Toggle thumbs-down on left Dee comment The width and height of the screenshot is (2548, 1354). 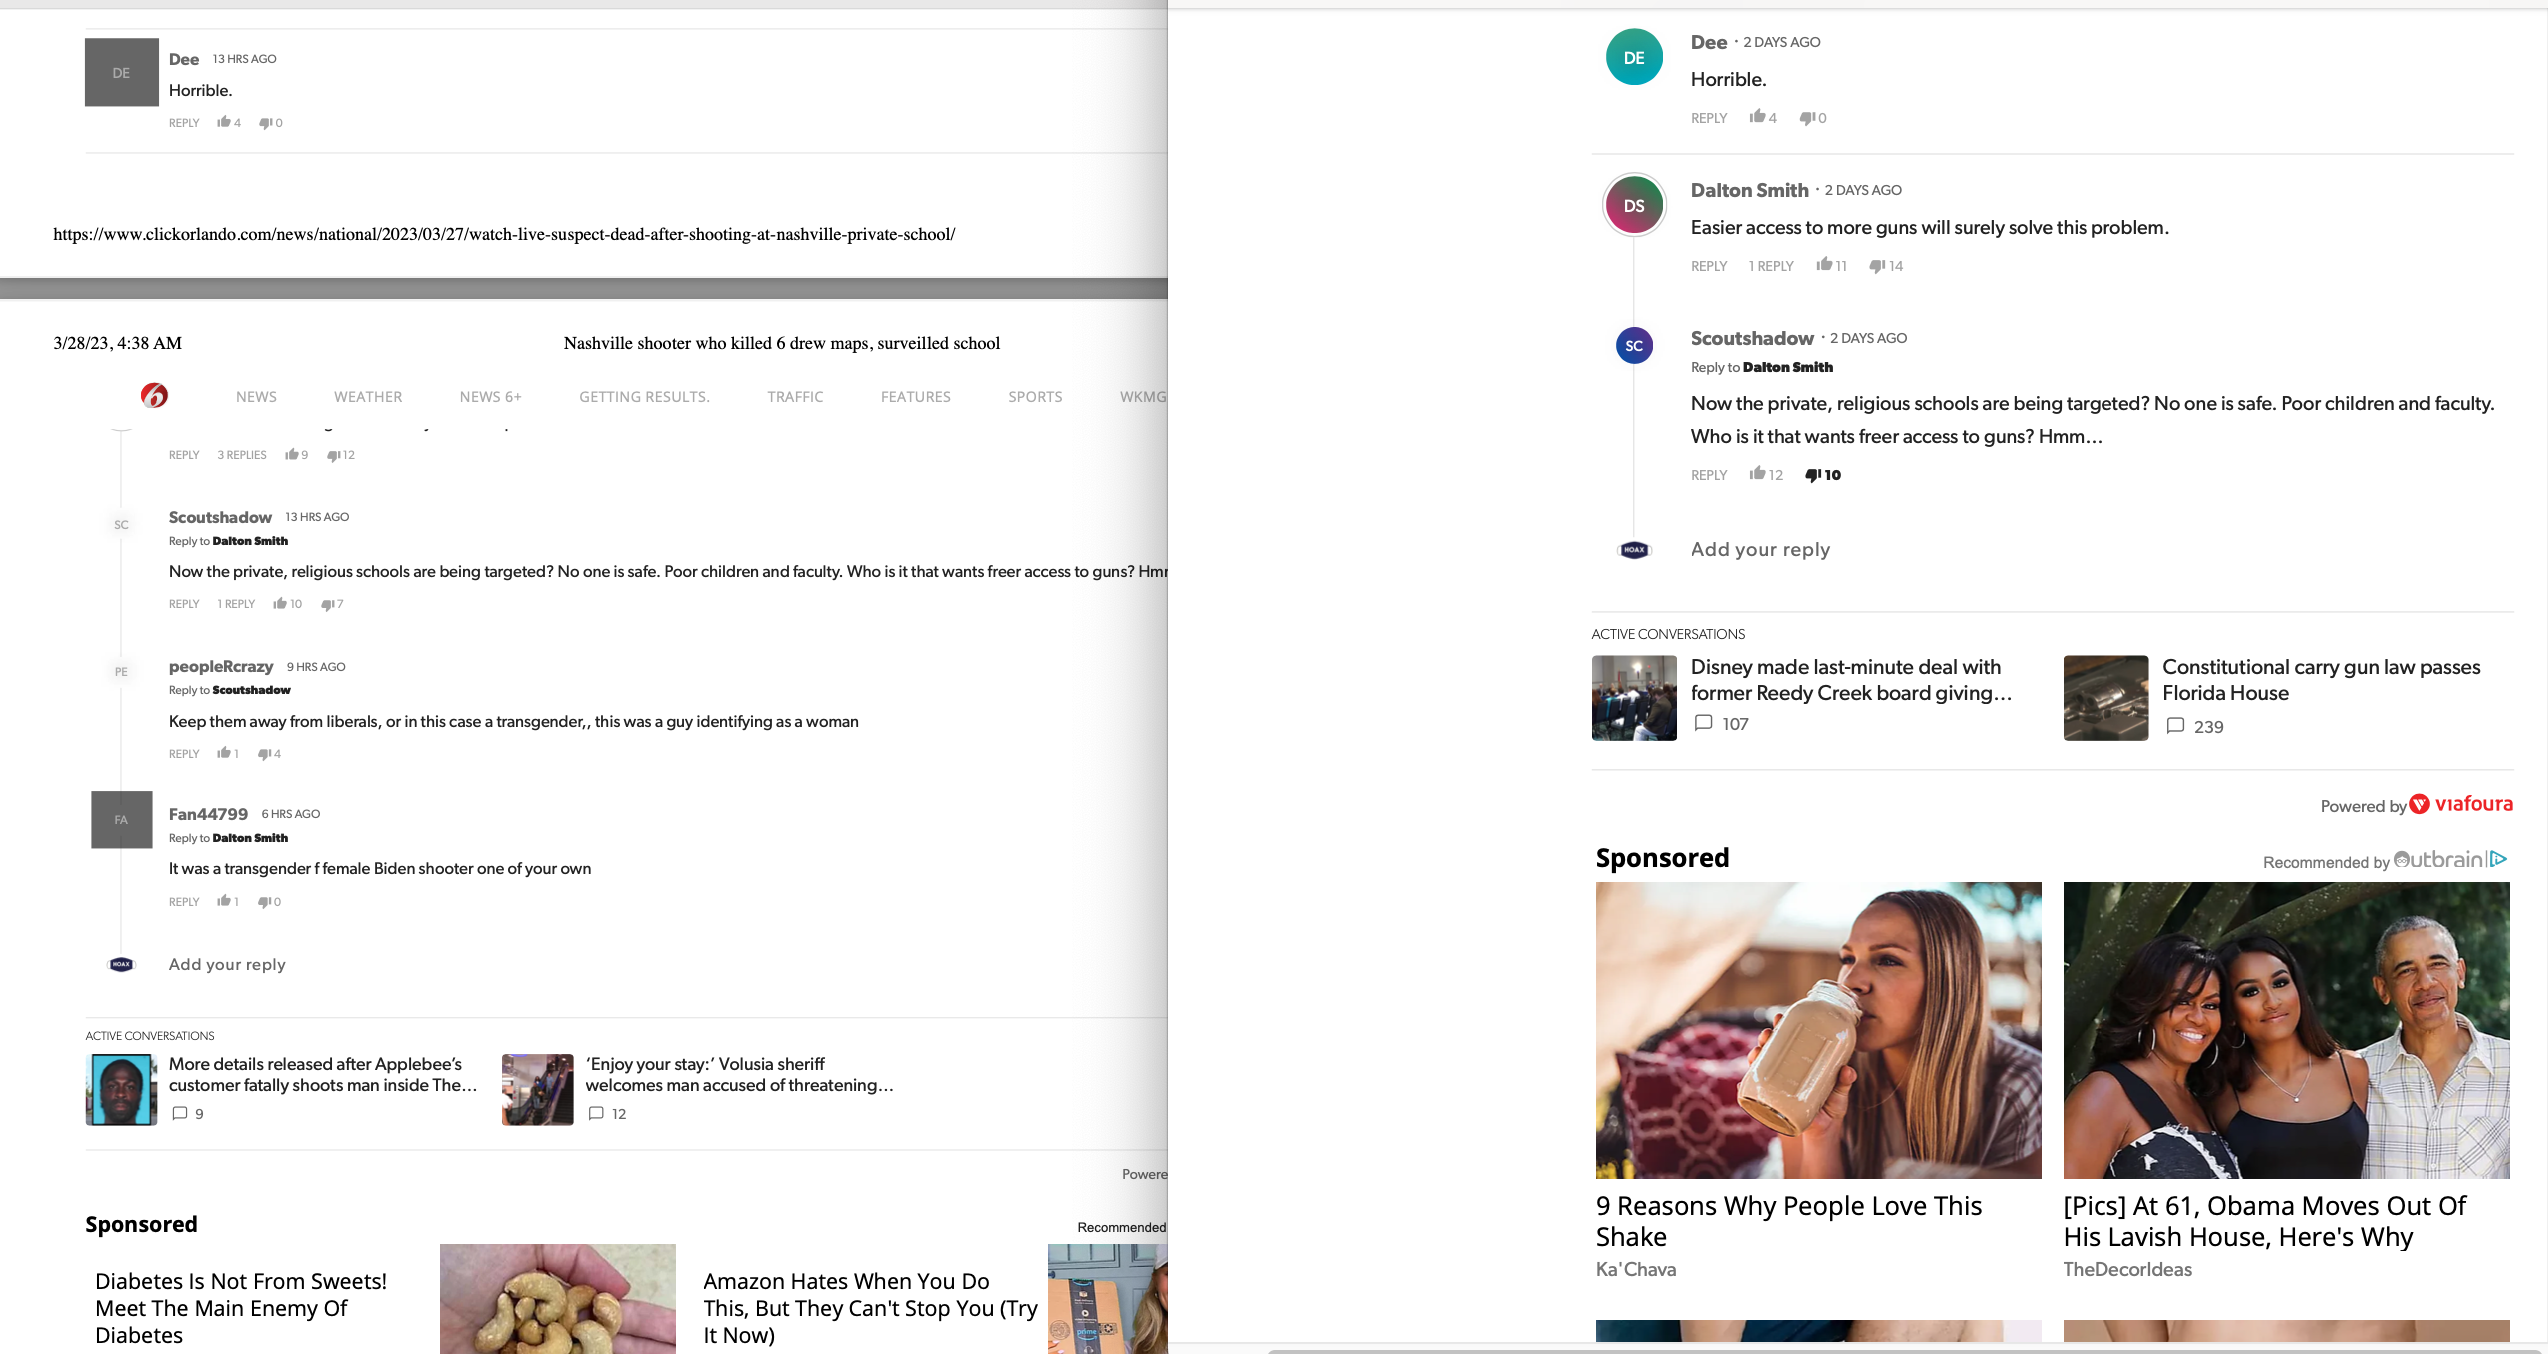[x=266, y=123]
